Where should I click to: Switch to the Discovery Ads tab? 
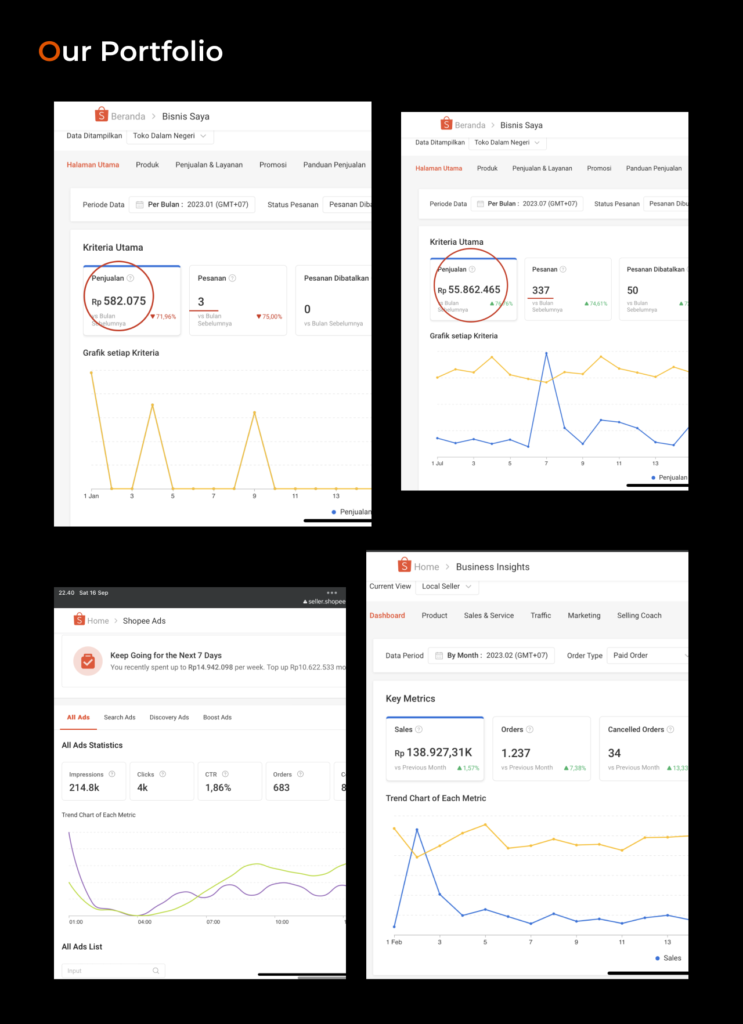[169, 717]
